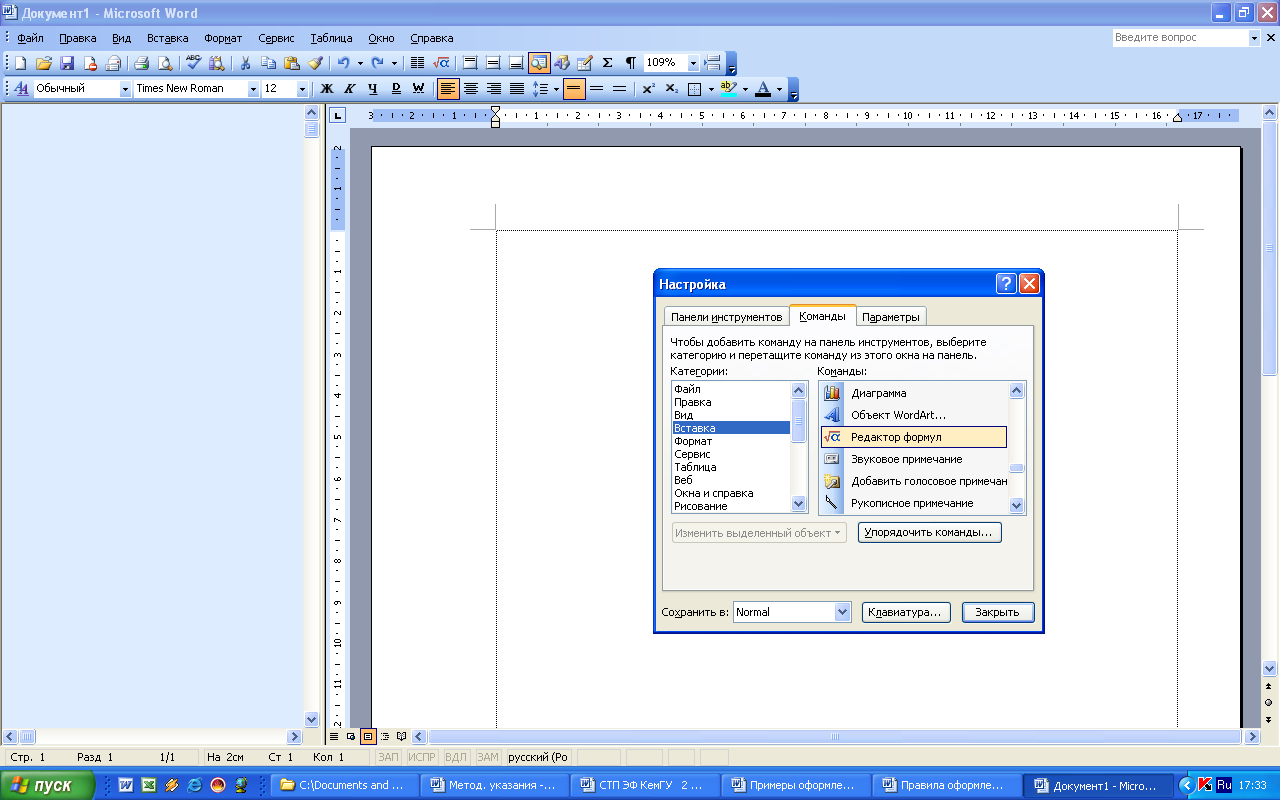Open the Styles and Formatting pane icon
Image resolution: width=1280 pixels, height=800 pixels.
20,89
